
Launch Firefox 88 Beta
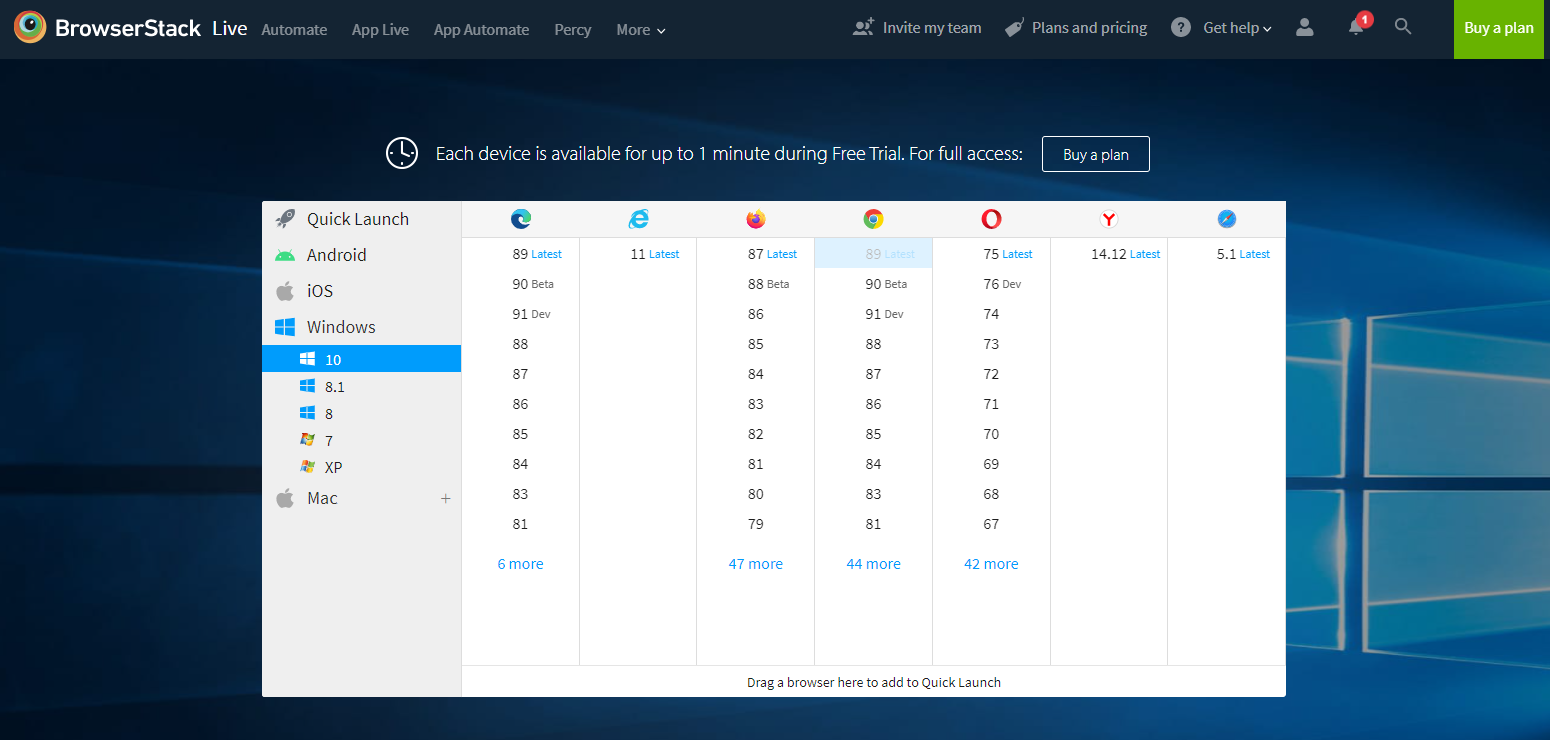click(756, 284)
